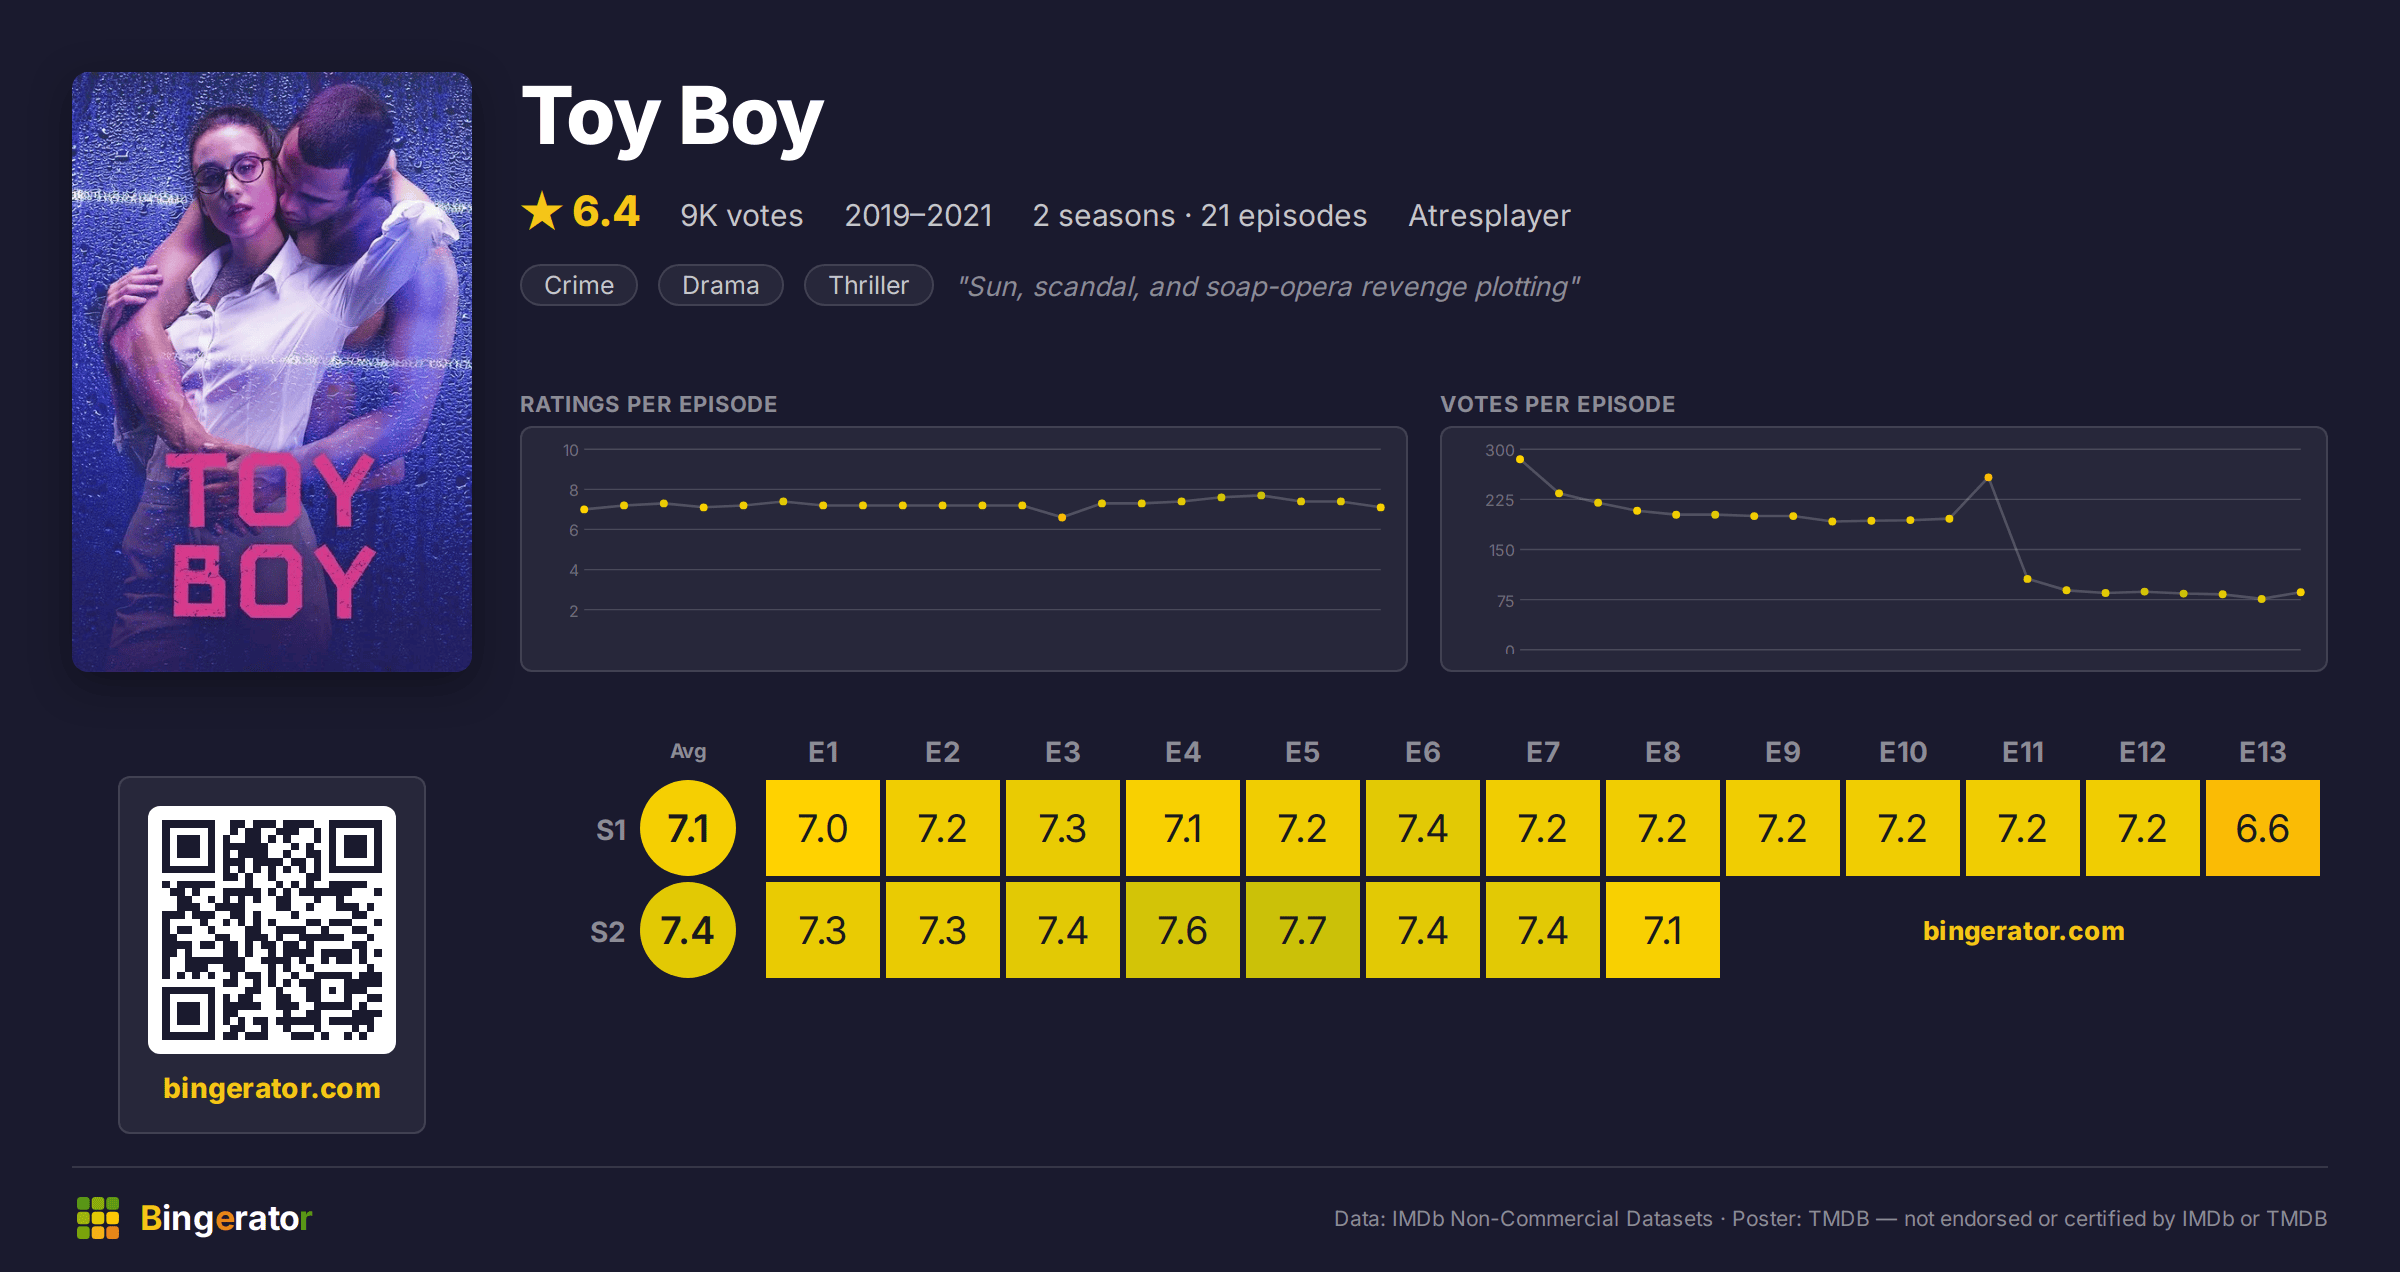This screenshot has width=2400, height=1272.
Task: Open bingerator.com link under QR code
Action: coord(272,1088)
